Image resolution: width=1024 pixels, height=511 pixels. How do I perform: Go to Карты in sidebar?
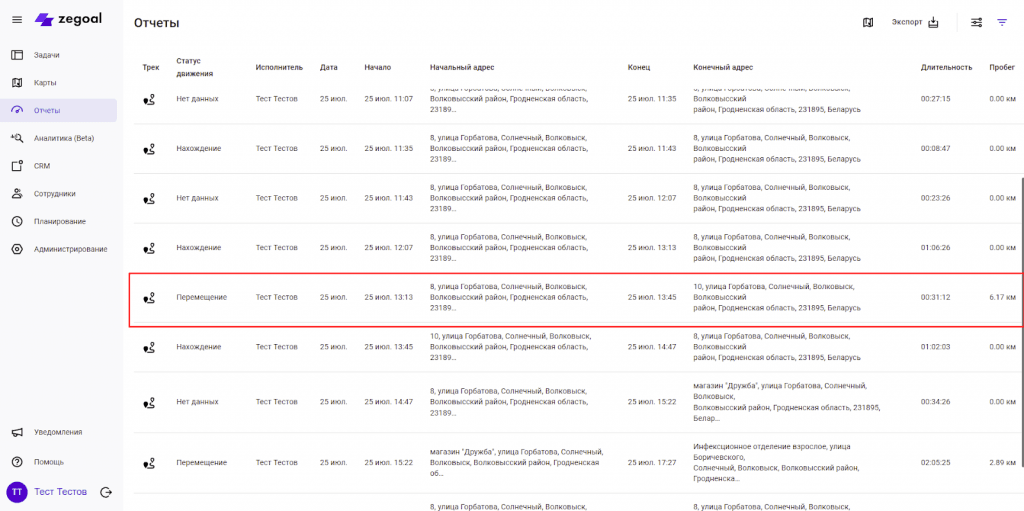45,82
